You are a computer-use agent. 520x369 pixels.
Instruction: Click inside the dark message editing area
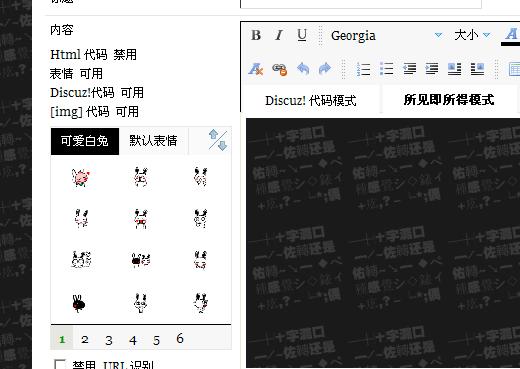click(383, 243)
